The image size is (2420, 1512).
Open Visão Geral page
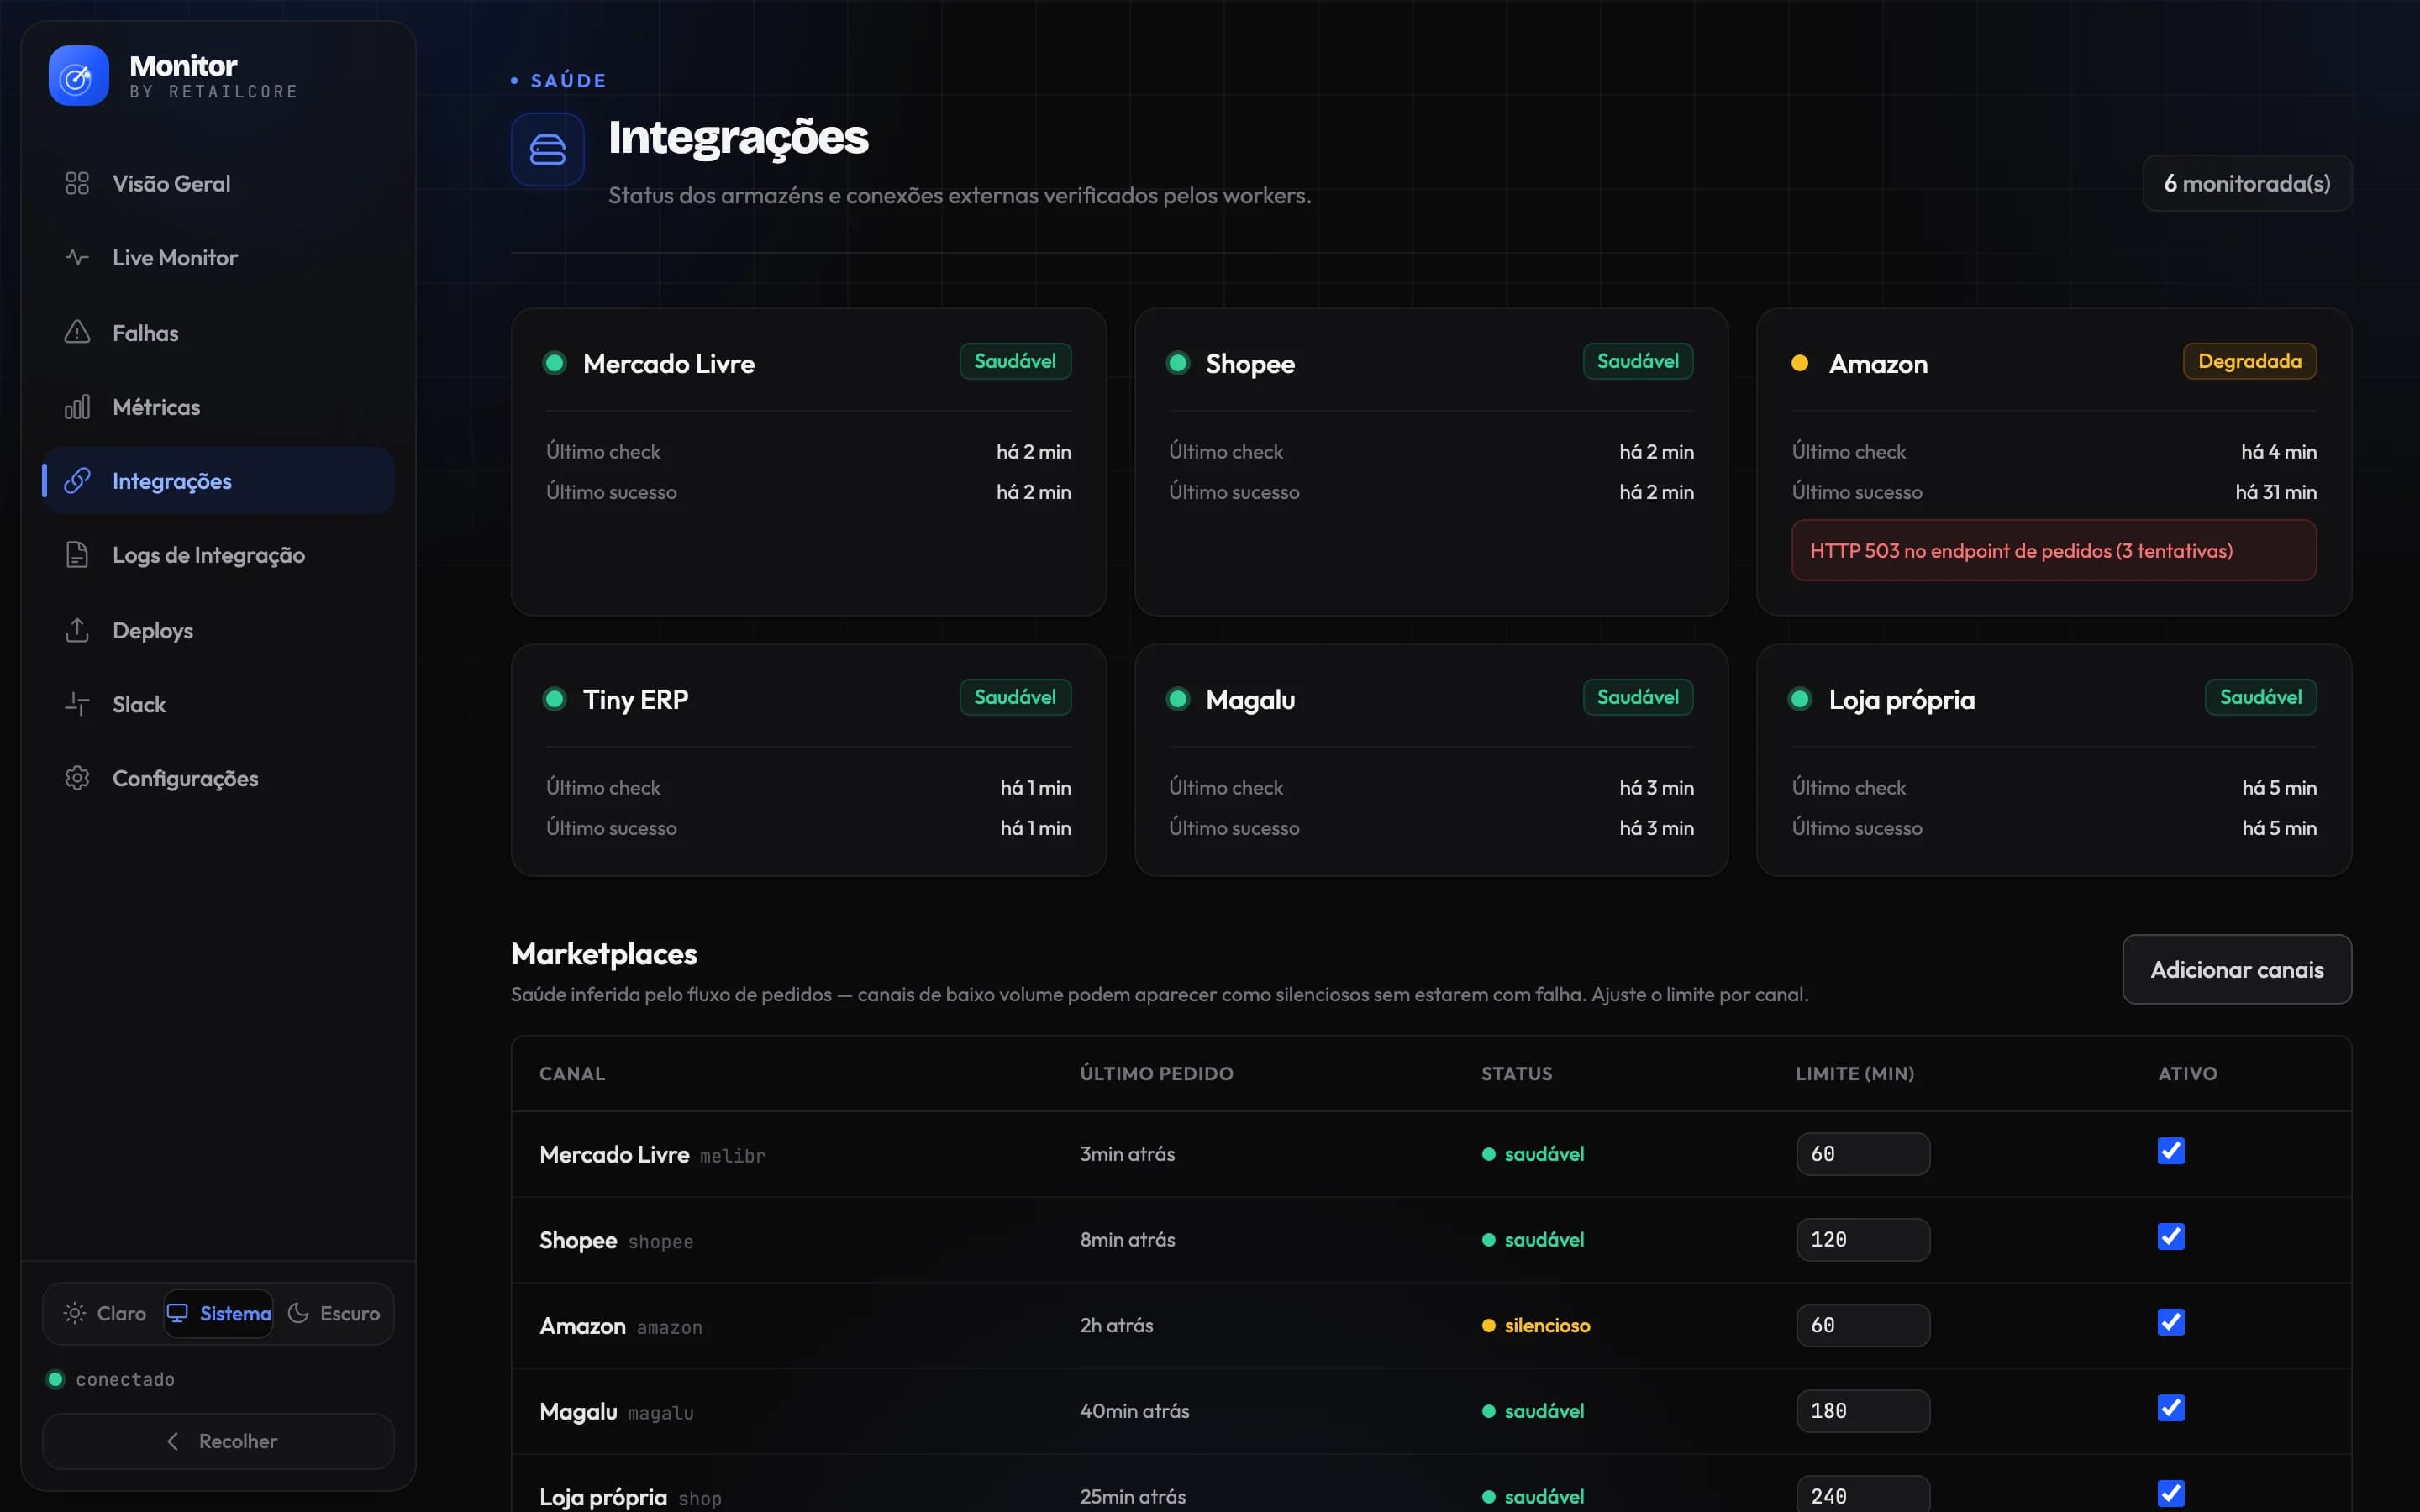218,184
